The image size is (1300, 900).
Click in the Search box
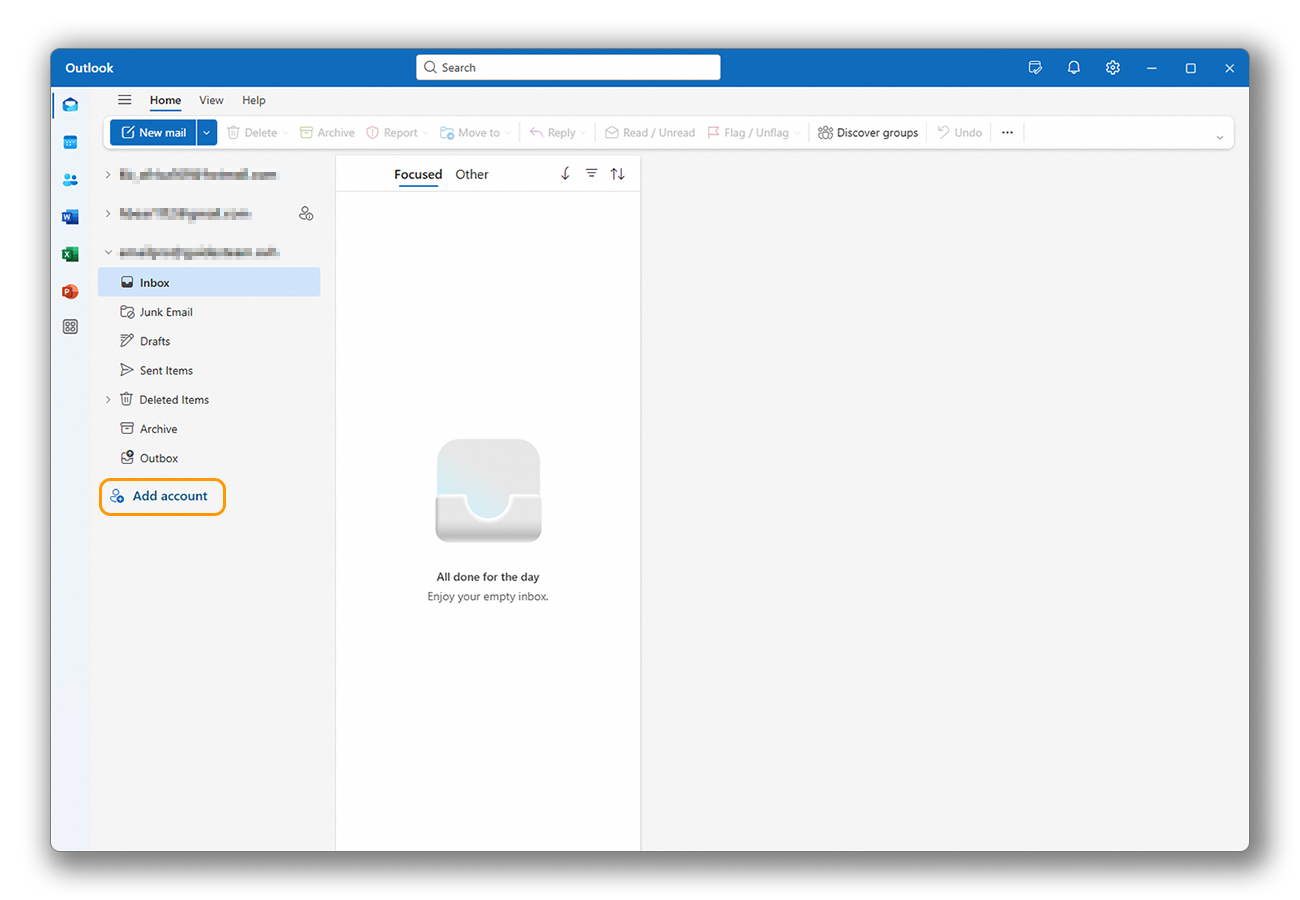pyautogui.click(x=568, y=68)
